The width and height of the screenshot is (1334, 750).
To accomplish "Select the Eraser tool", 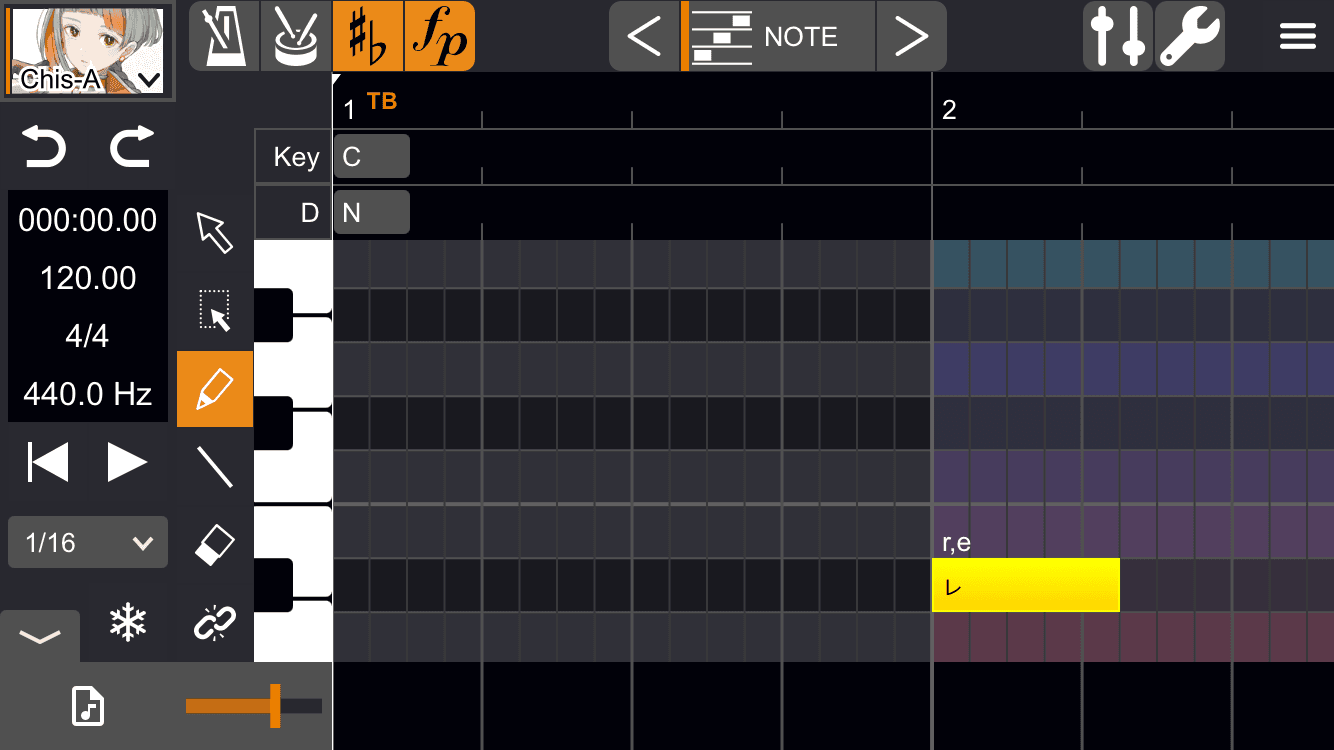I will pos(214,543).
